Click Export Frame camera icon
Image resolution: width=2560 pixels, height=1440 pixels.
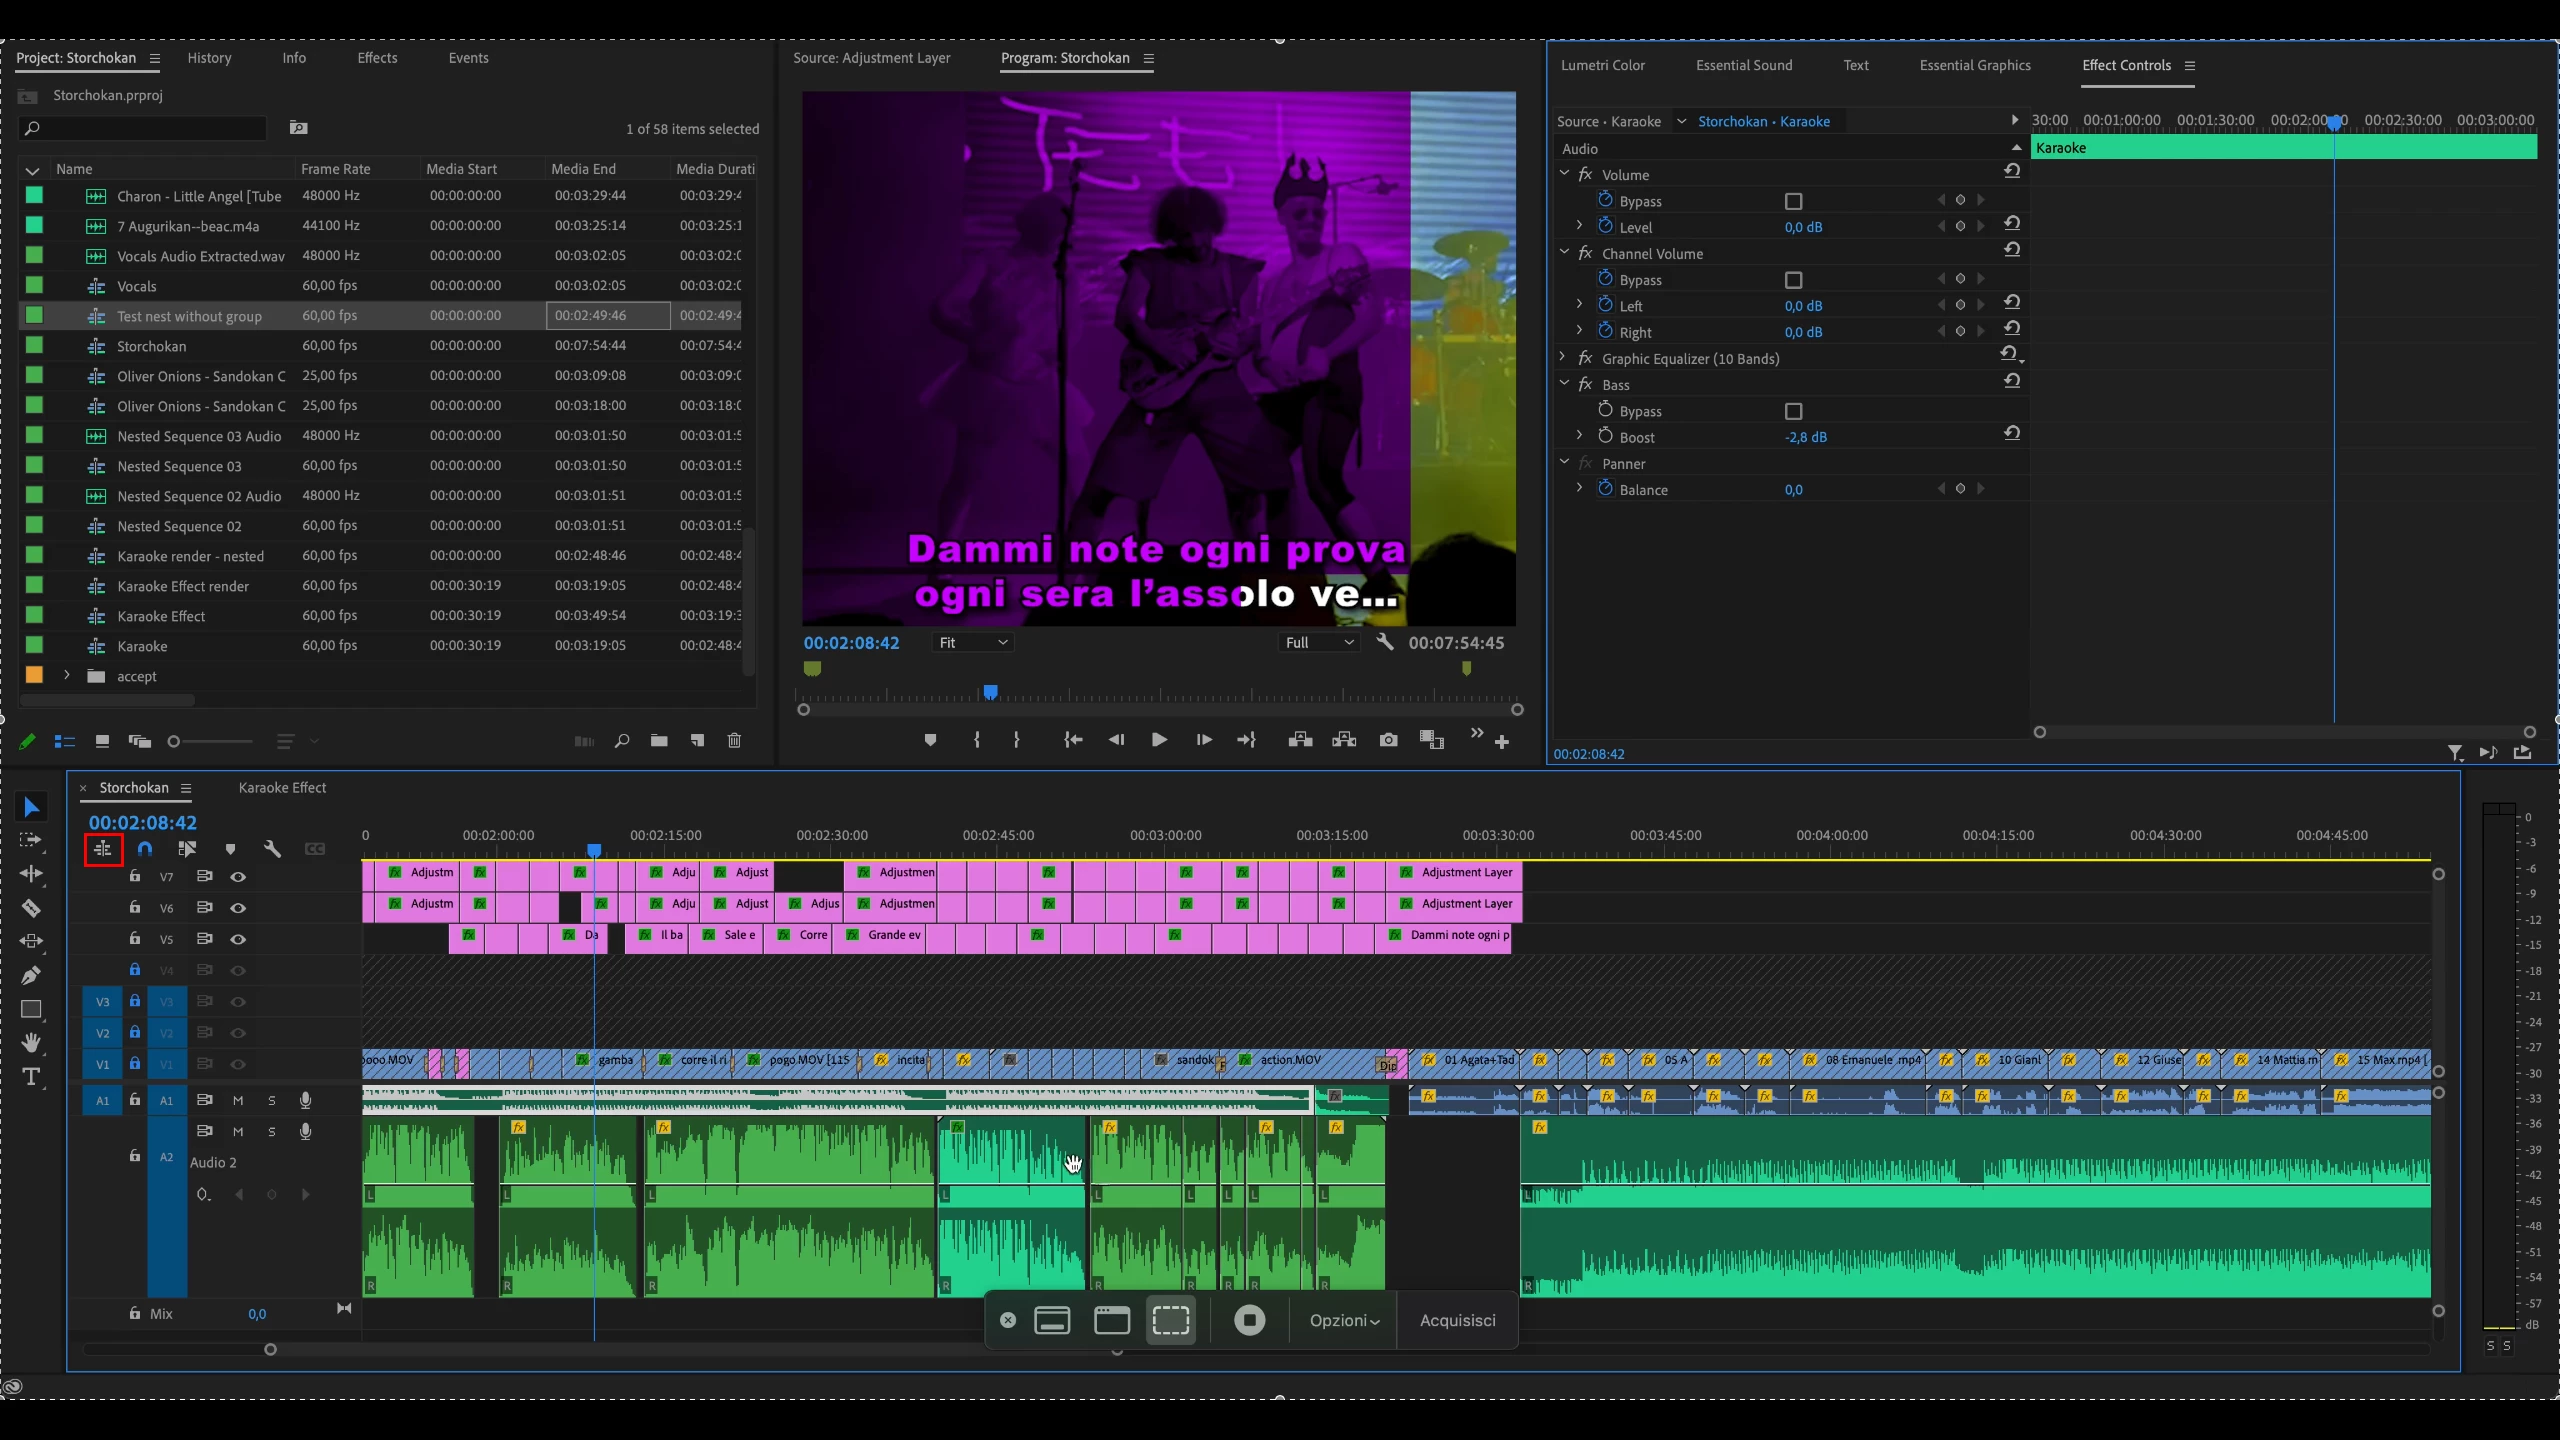1388,740
